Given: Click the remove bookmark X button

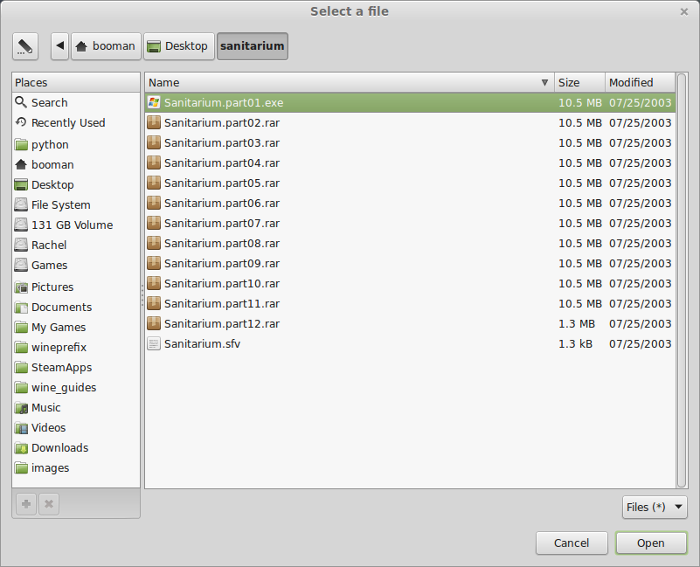Looking at the screenshot, I should [49, 504].
